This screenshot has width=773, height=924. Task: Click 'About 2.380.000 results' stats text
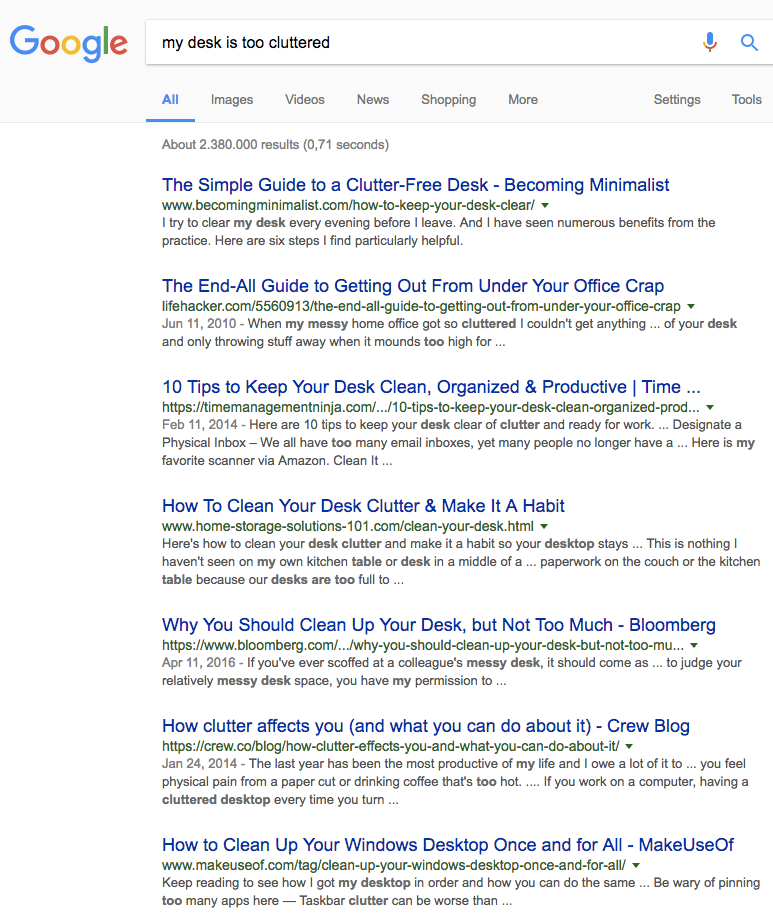pyautogui.click(x=275, y=144)
